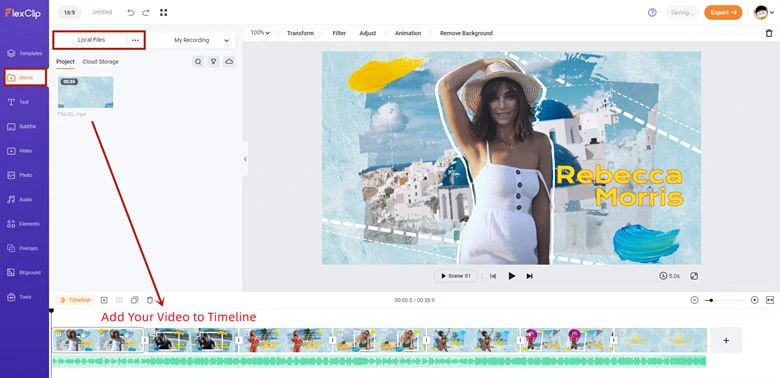
Task: Split scene using the timeline split icon
Action: (x=119, y=300)
